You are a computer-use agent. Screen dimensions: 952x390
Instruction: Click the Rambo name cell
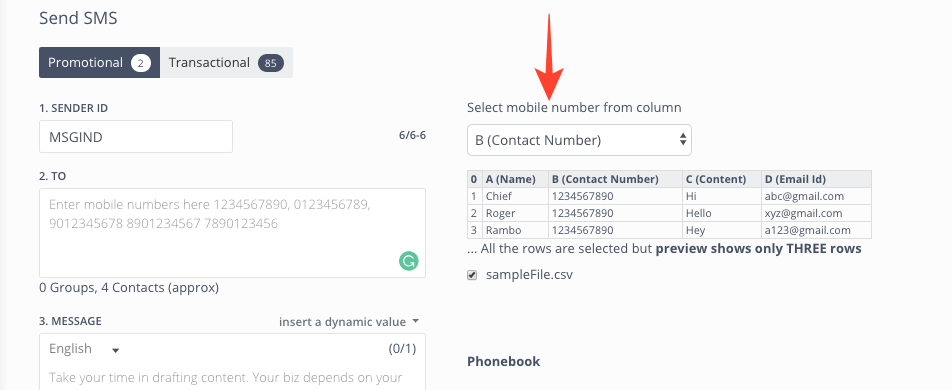tap(515, 230)
